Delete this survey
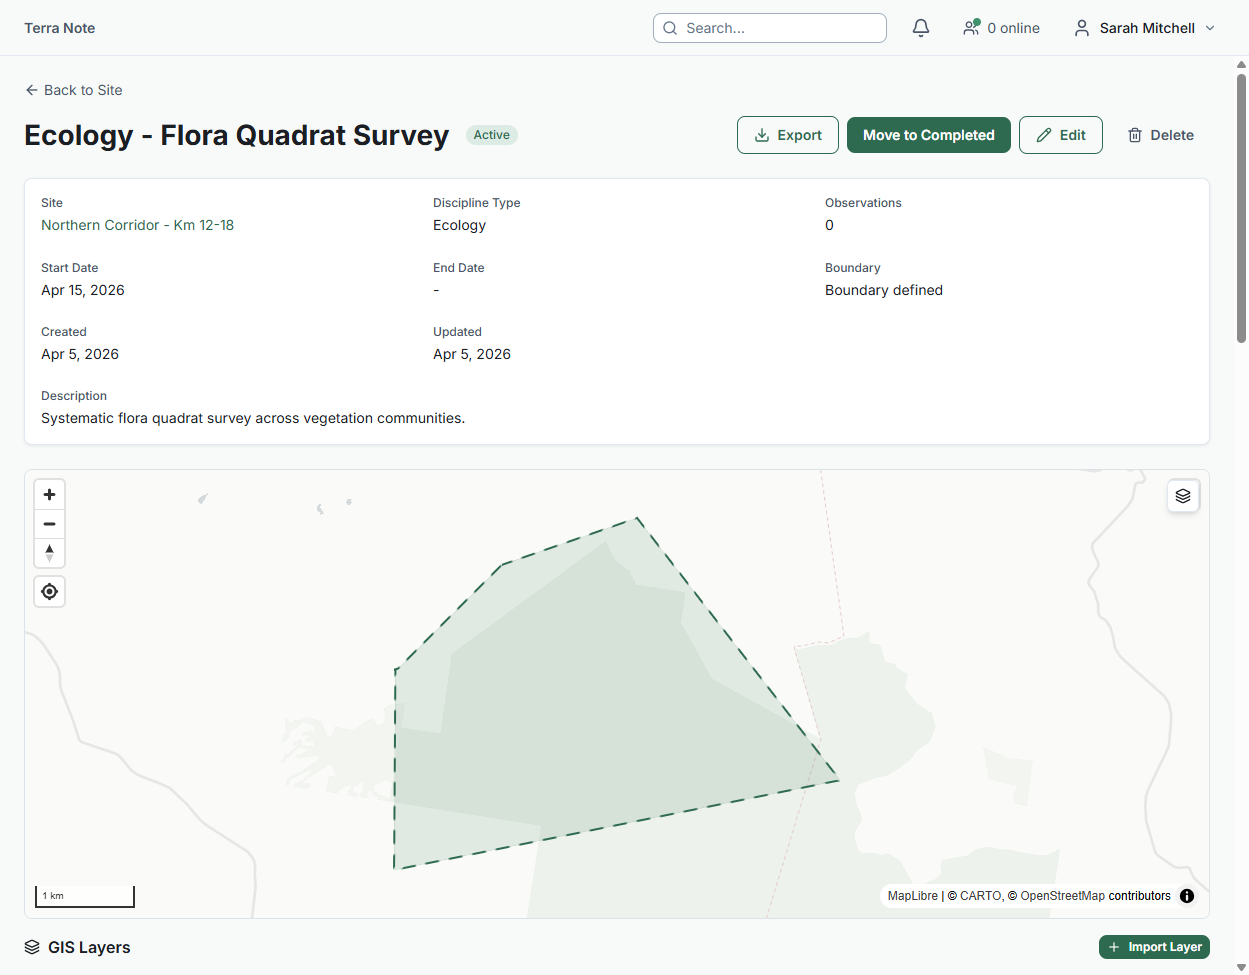 click(1160, 135)
